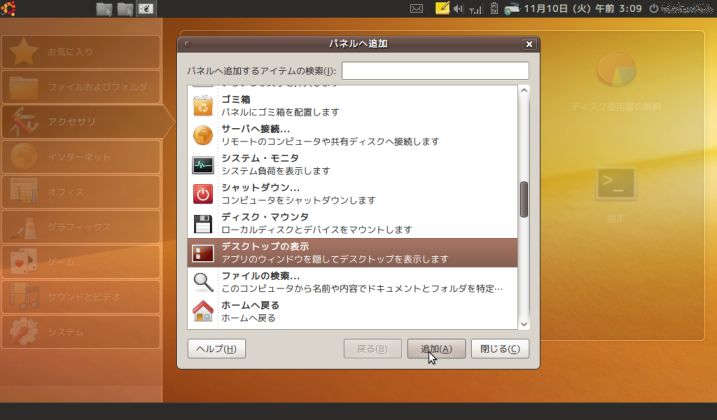This screenshot has width=717, height=420.
Task: Open the first folder launcher in top panel
Action: coord(104,9)
